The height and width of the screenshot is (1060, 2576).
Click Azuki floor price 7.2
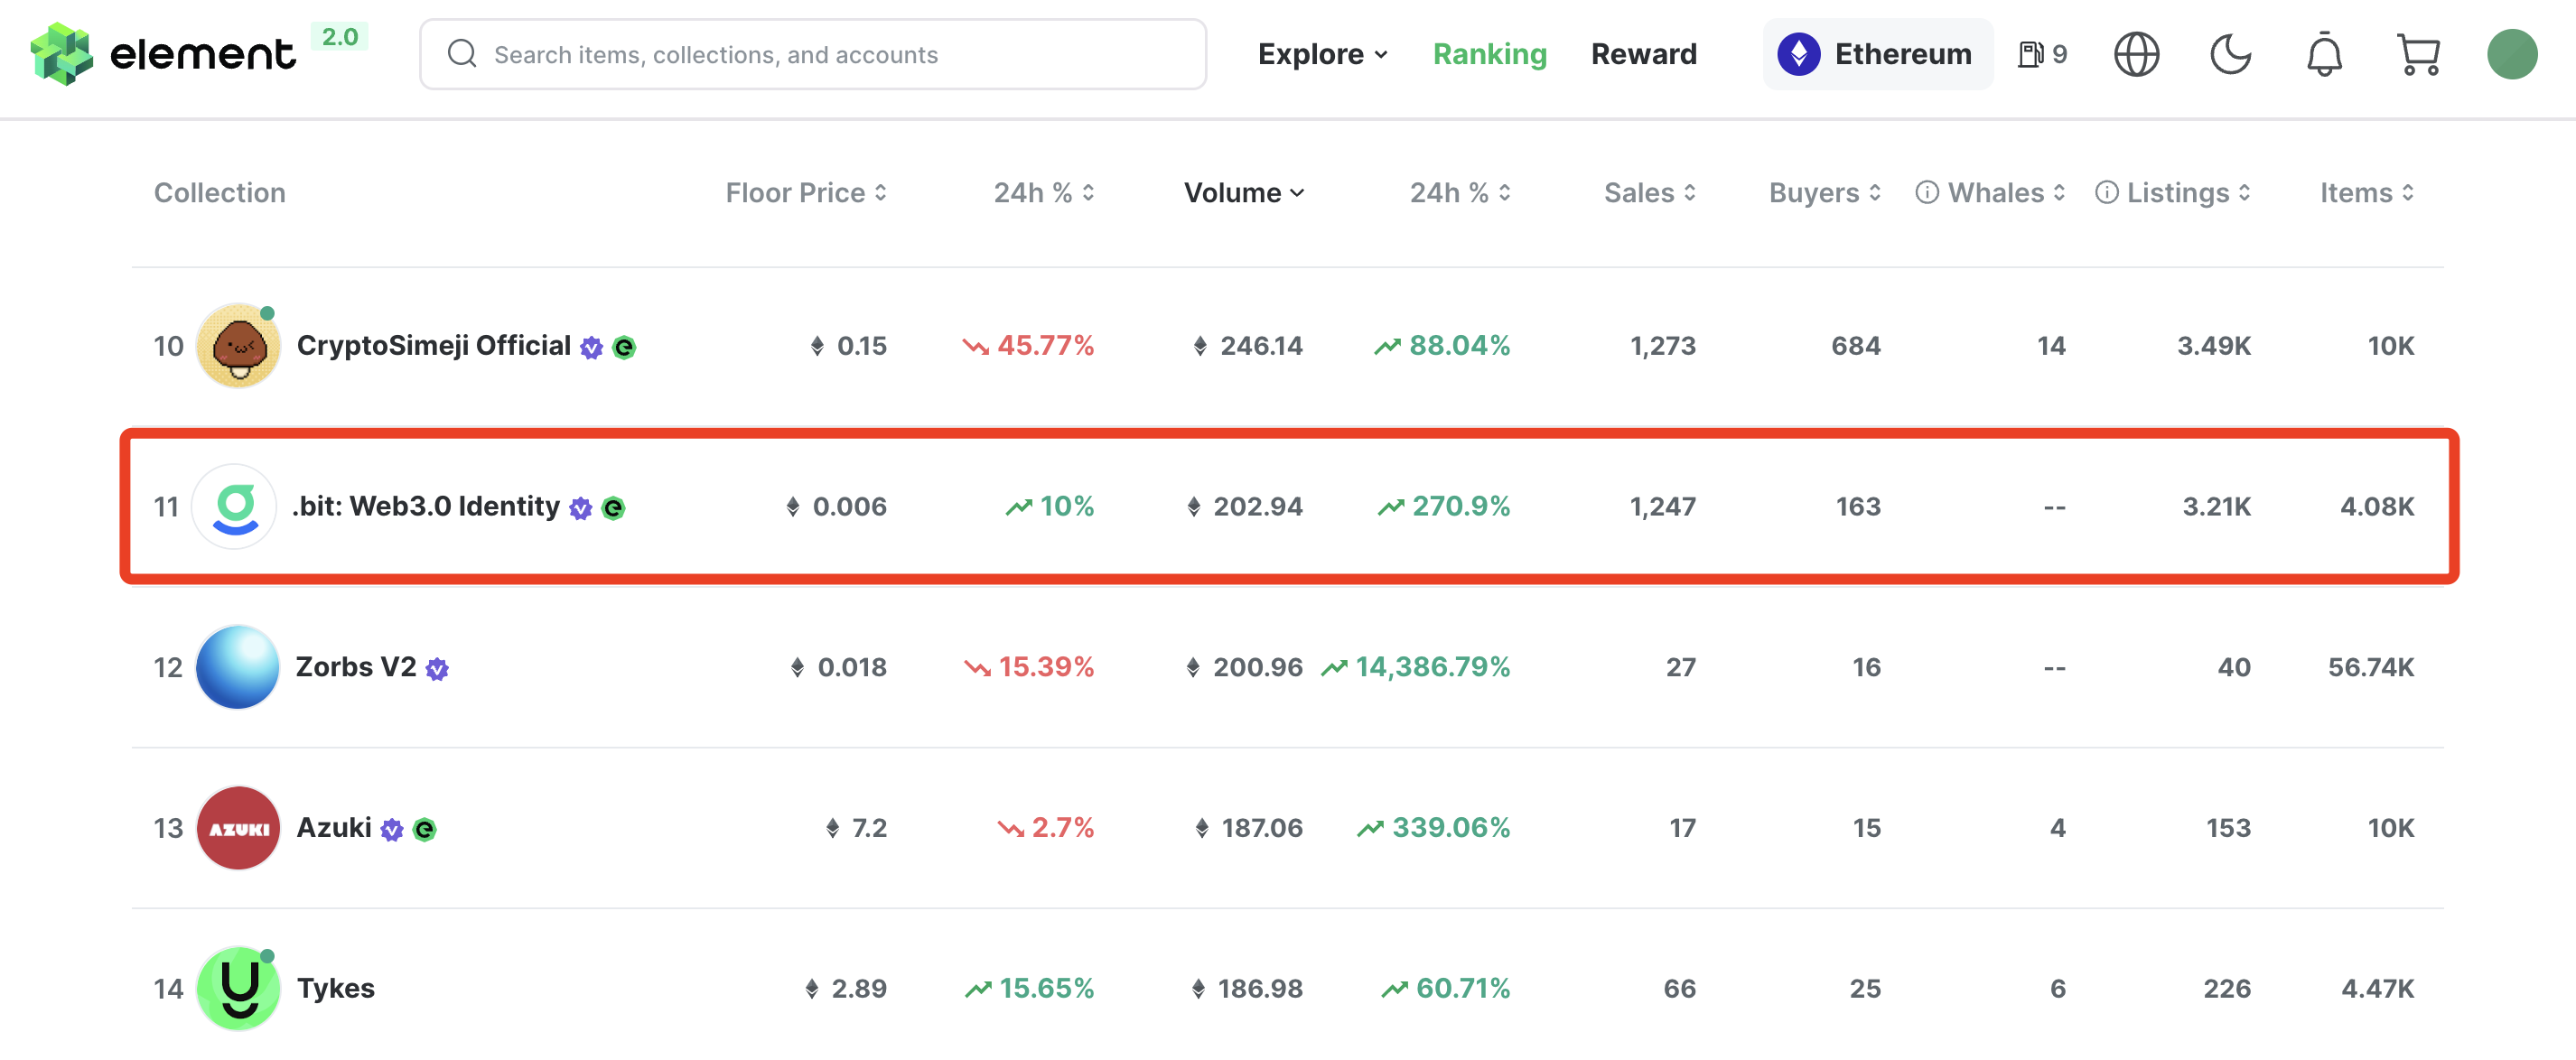point(856,828)
